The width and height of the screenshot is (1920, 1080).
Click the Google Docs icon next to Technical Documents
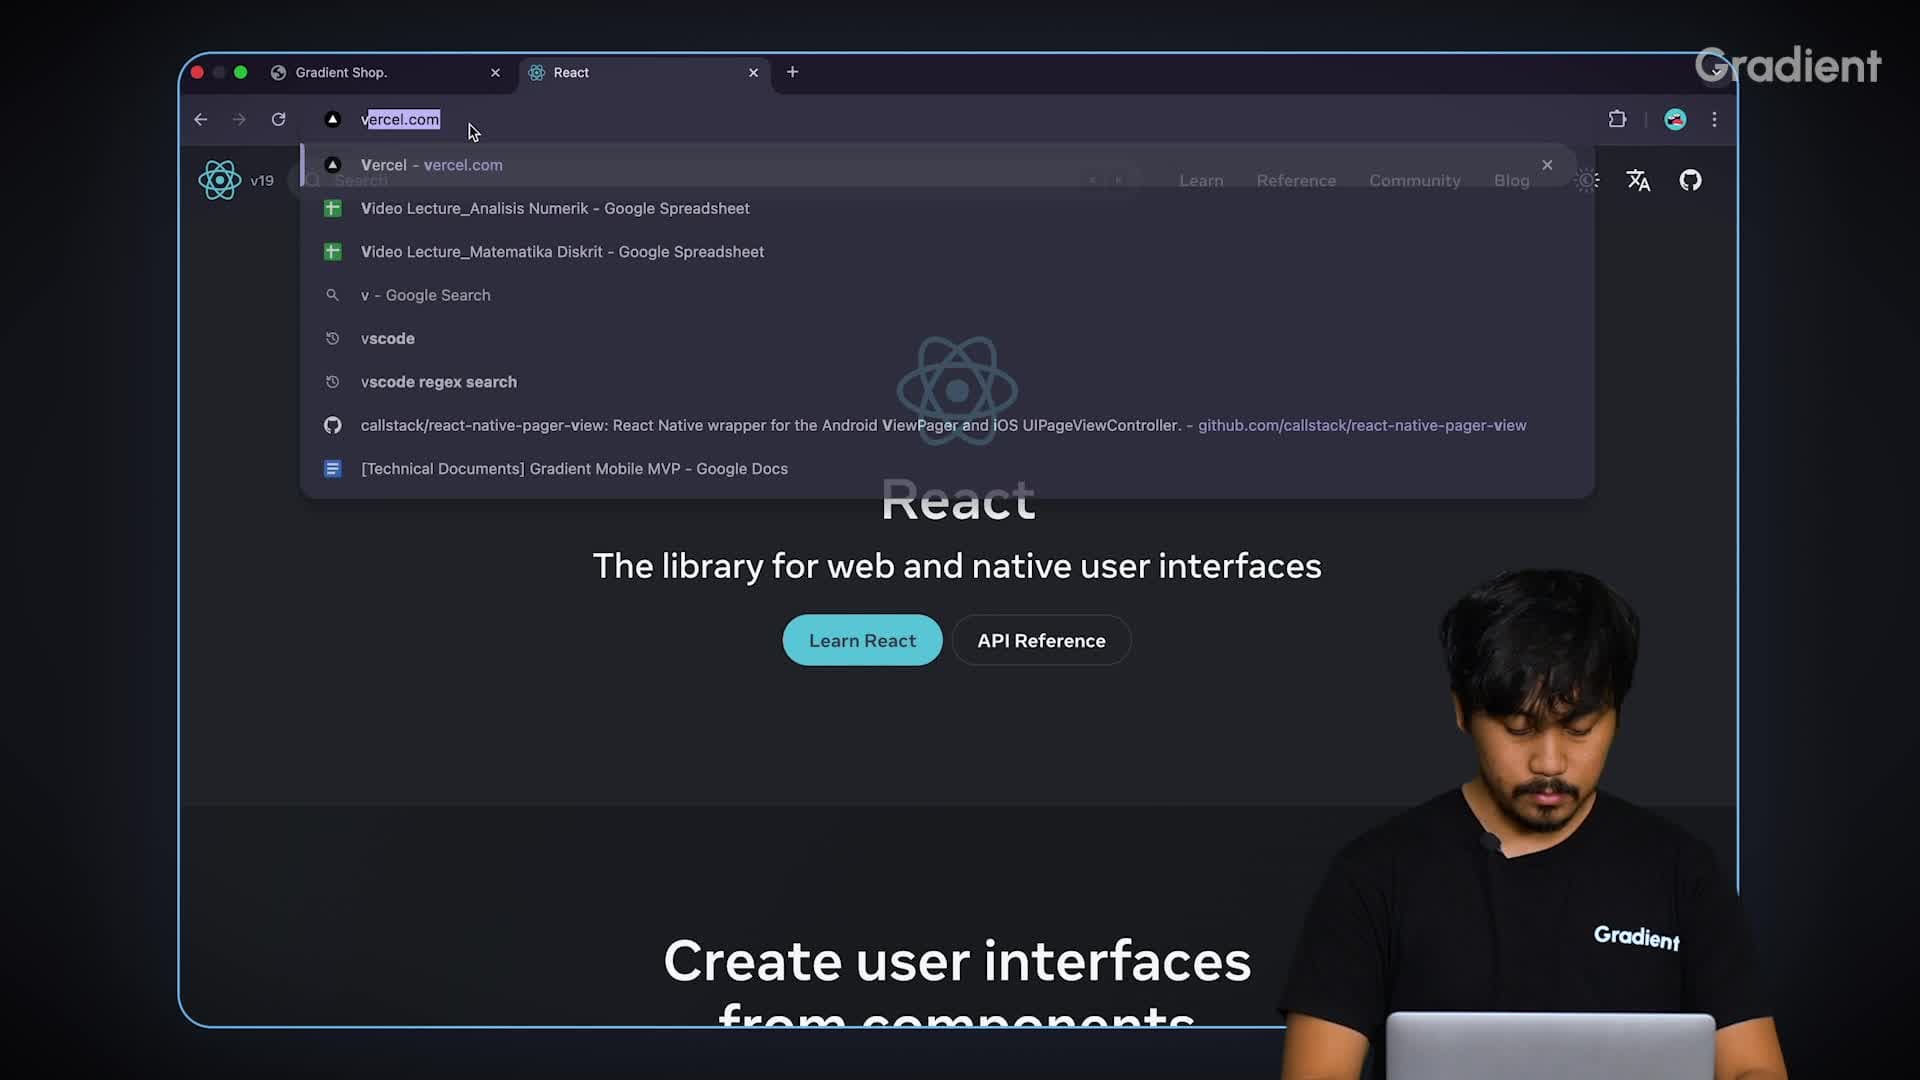coord(332,468)
